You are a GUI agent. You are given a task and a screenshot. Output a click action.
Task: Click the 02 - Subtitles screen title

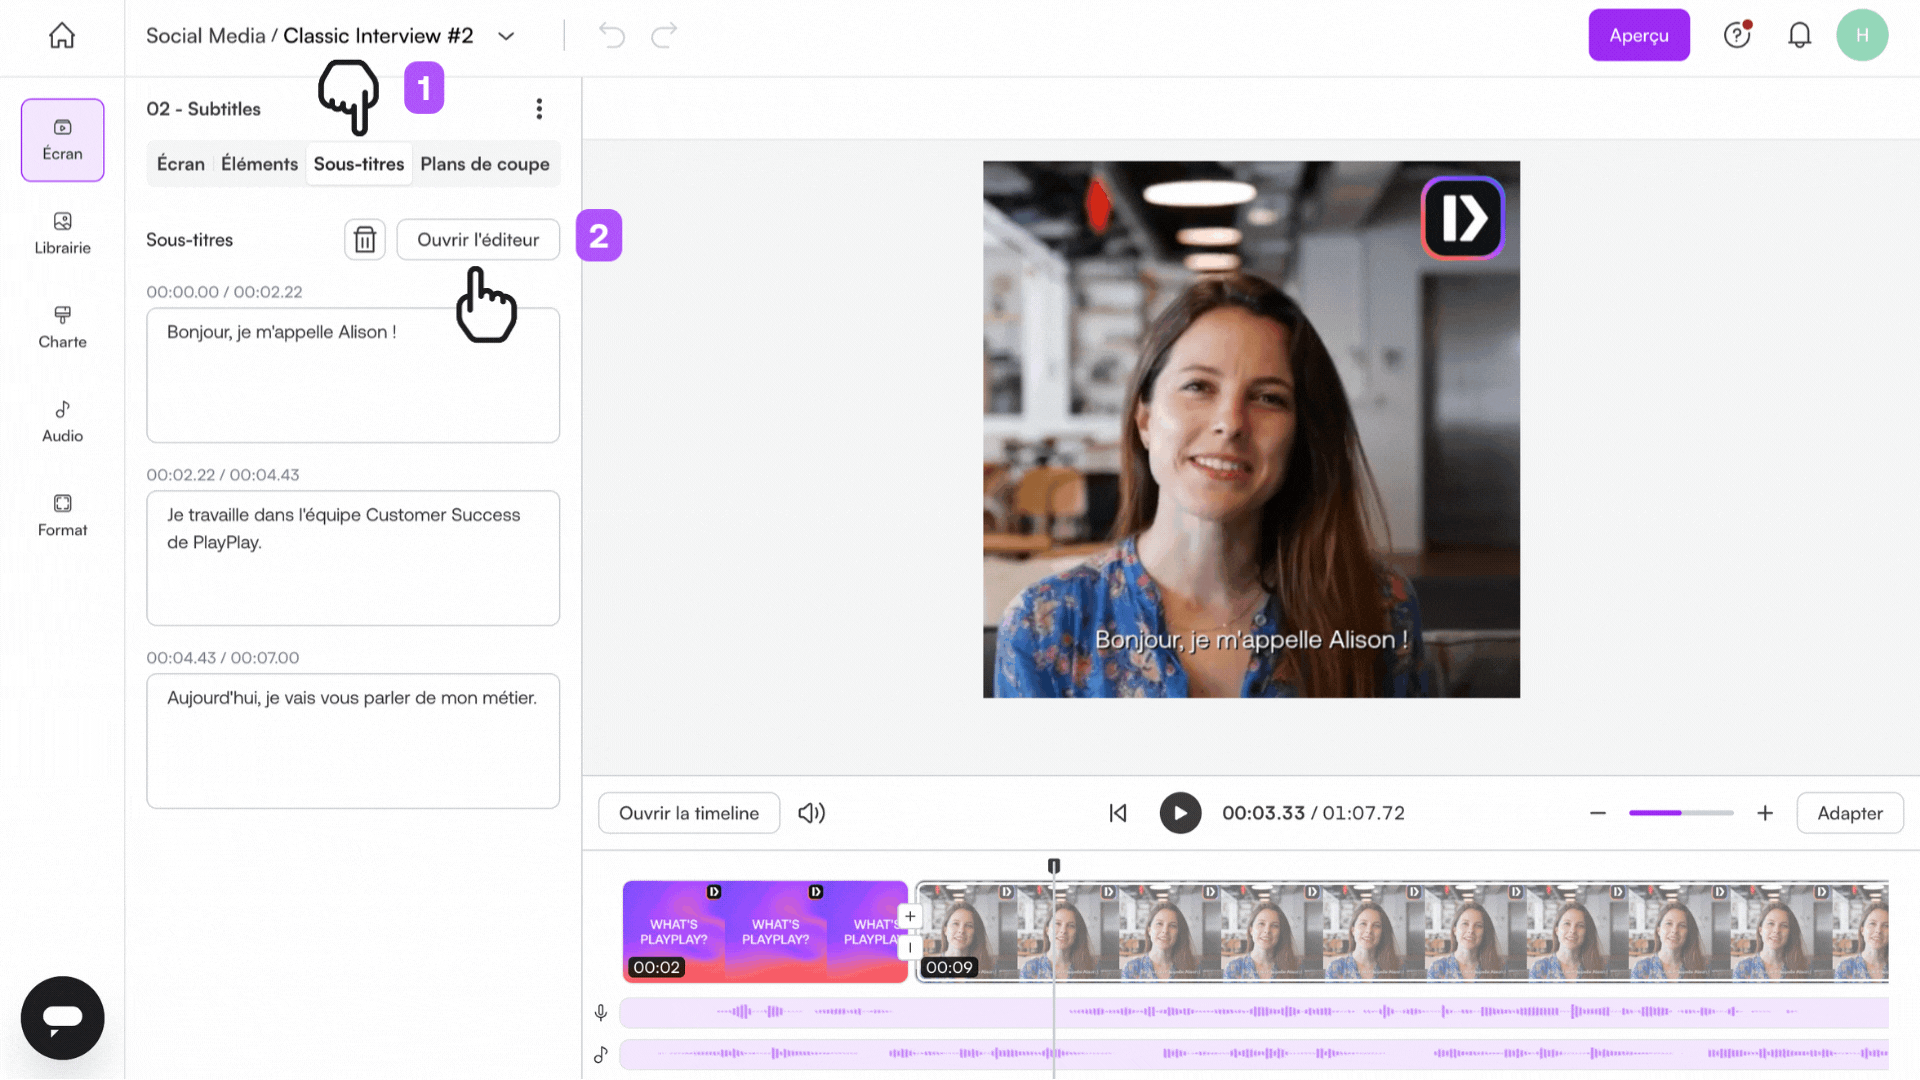click(x=203, y=109)
